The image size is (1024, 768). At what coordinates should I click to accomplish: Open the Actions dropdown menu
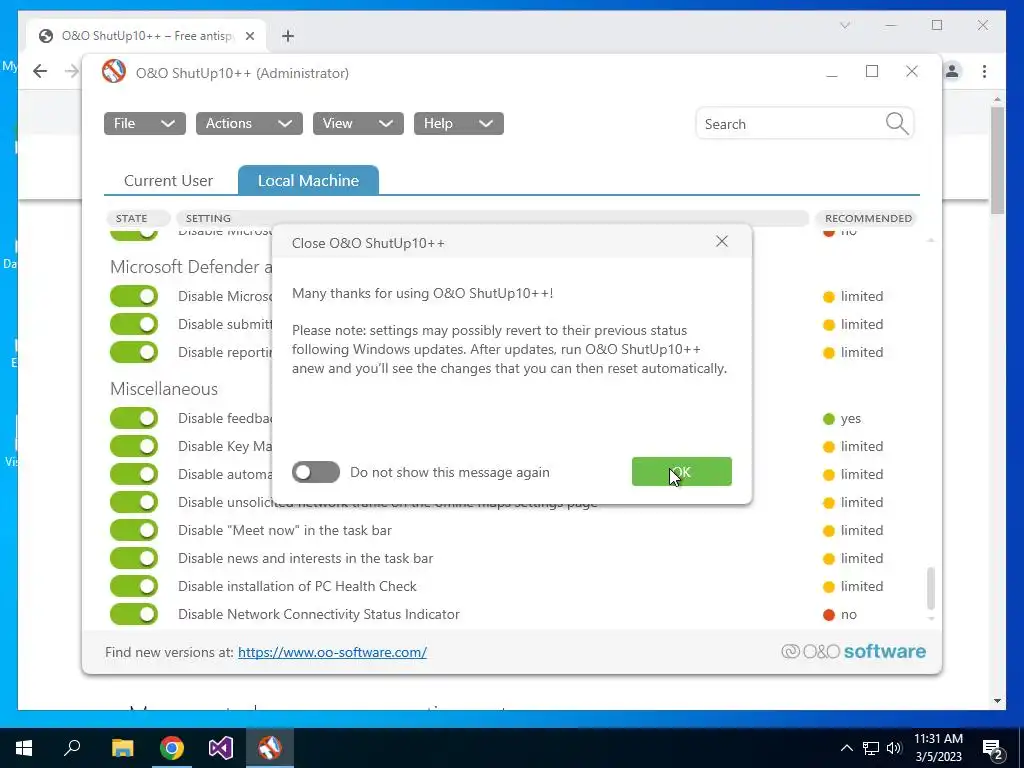249,123
